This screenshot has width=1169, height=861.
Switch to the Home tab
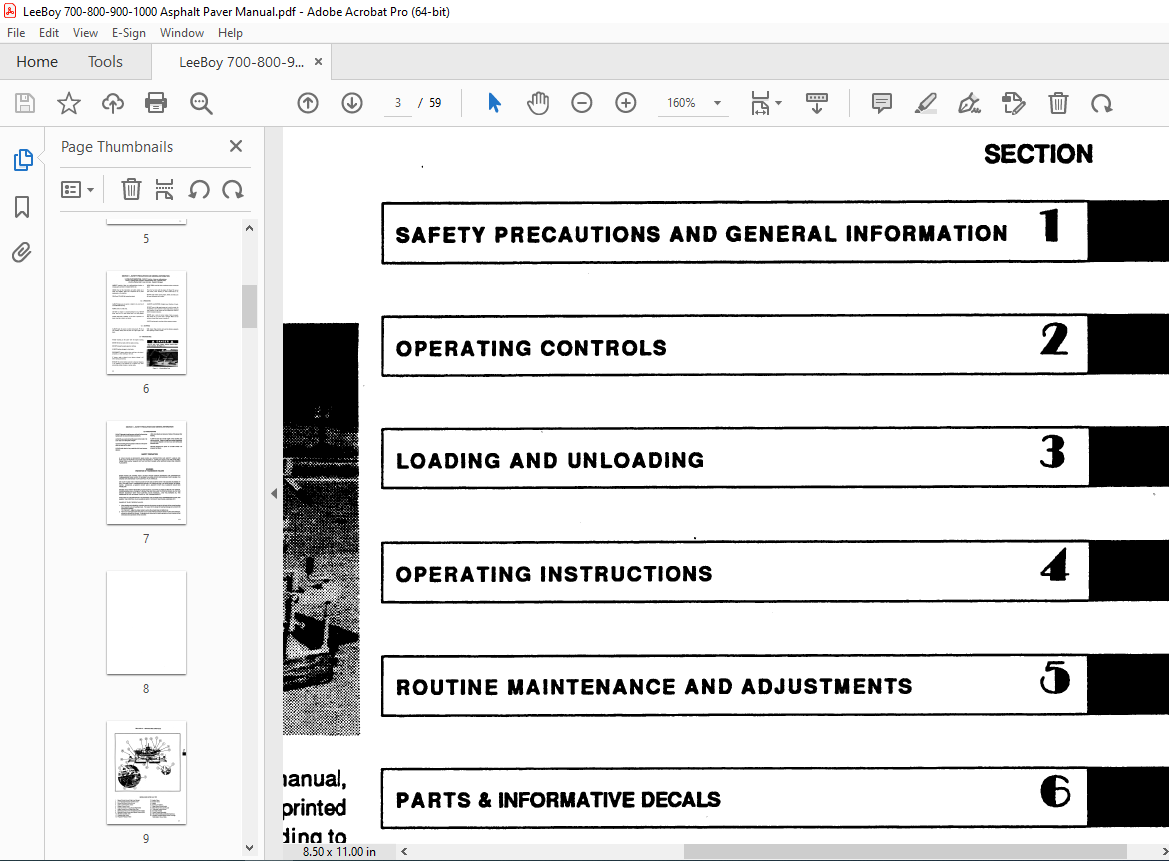pyautogui.click(x=37, y=62)
